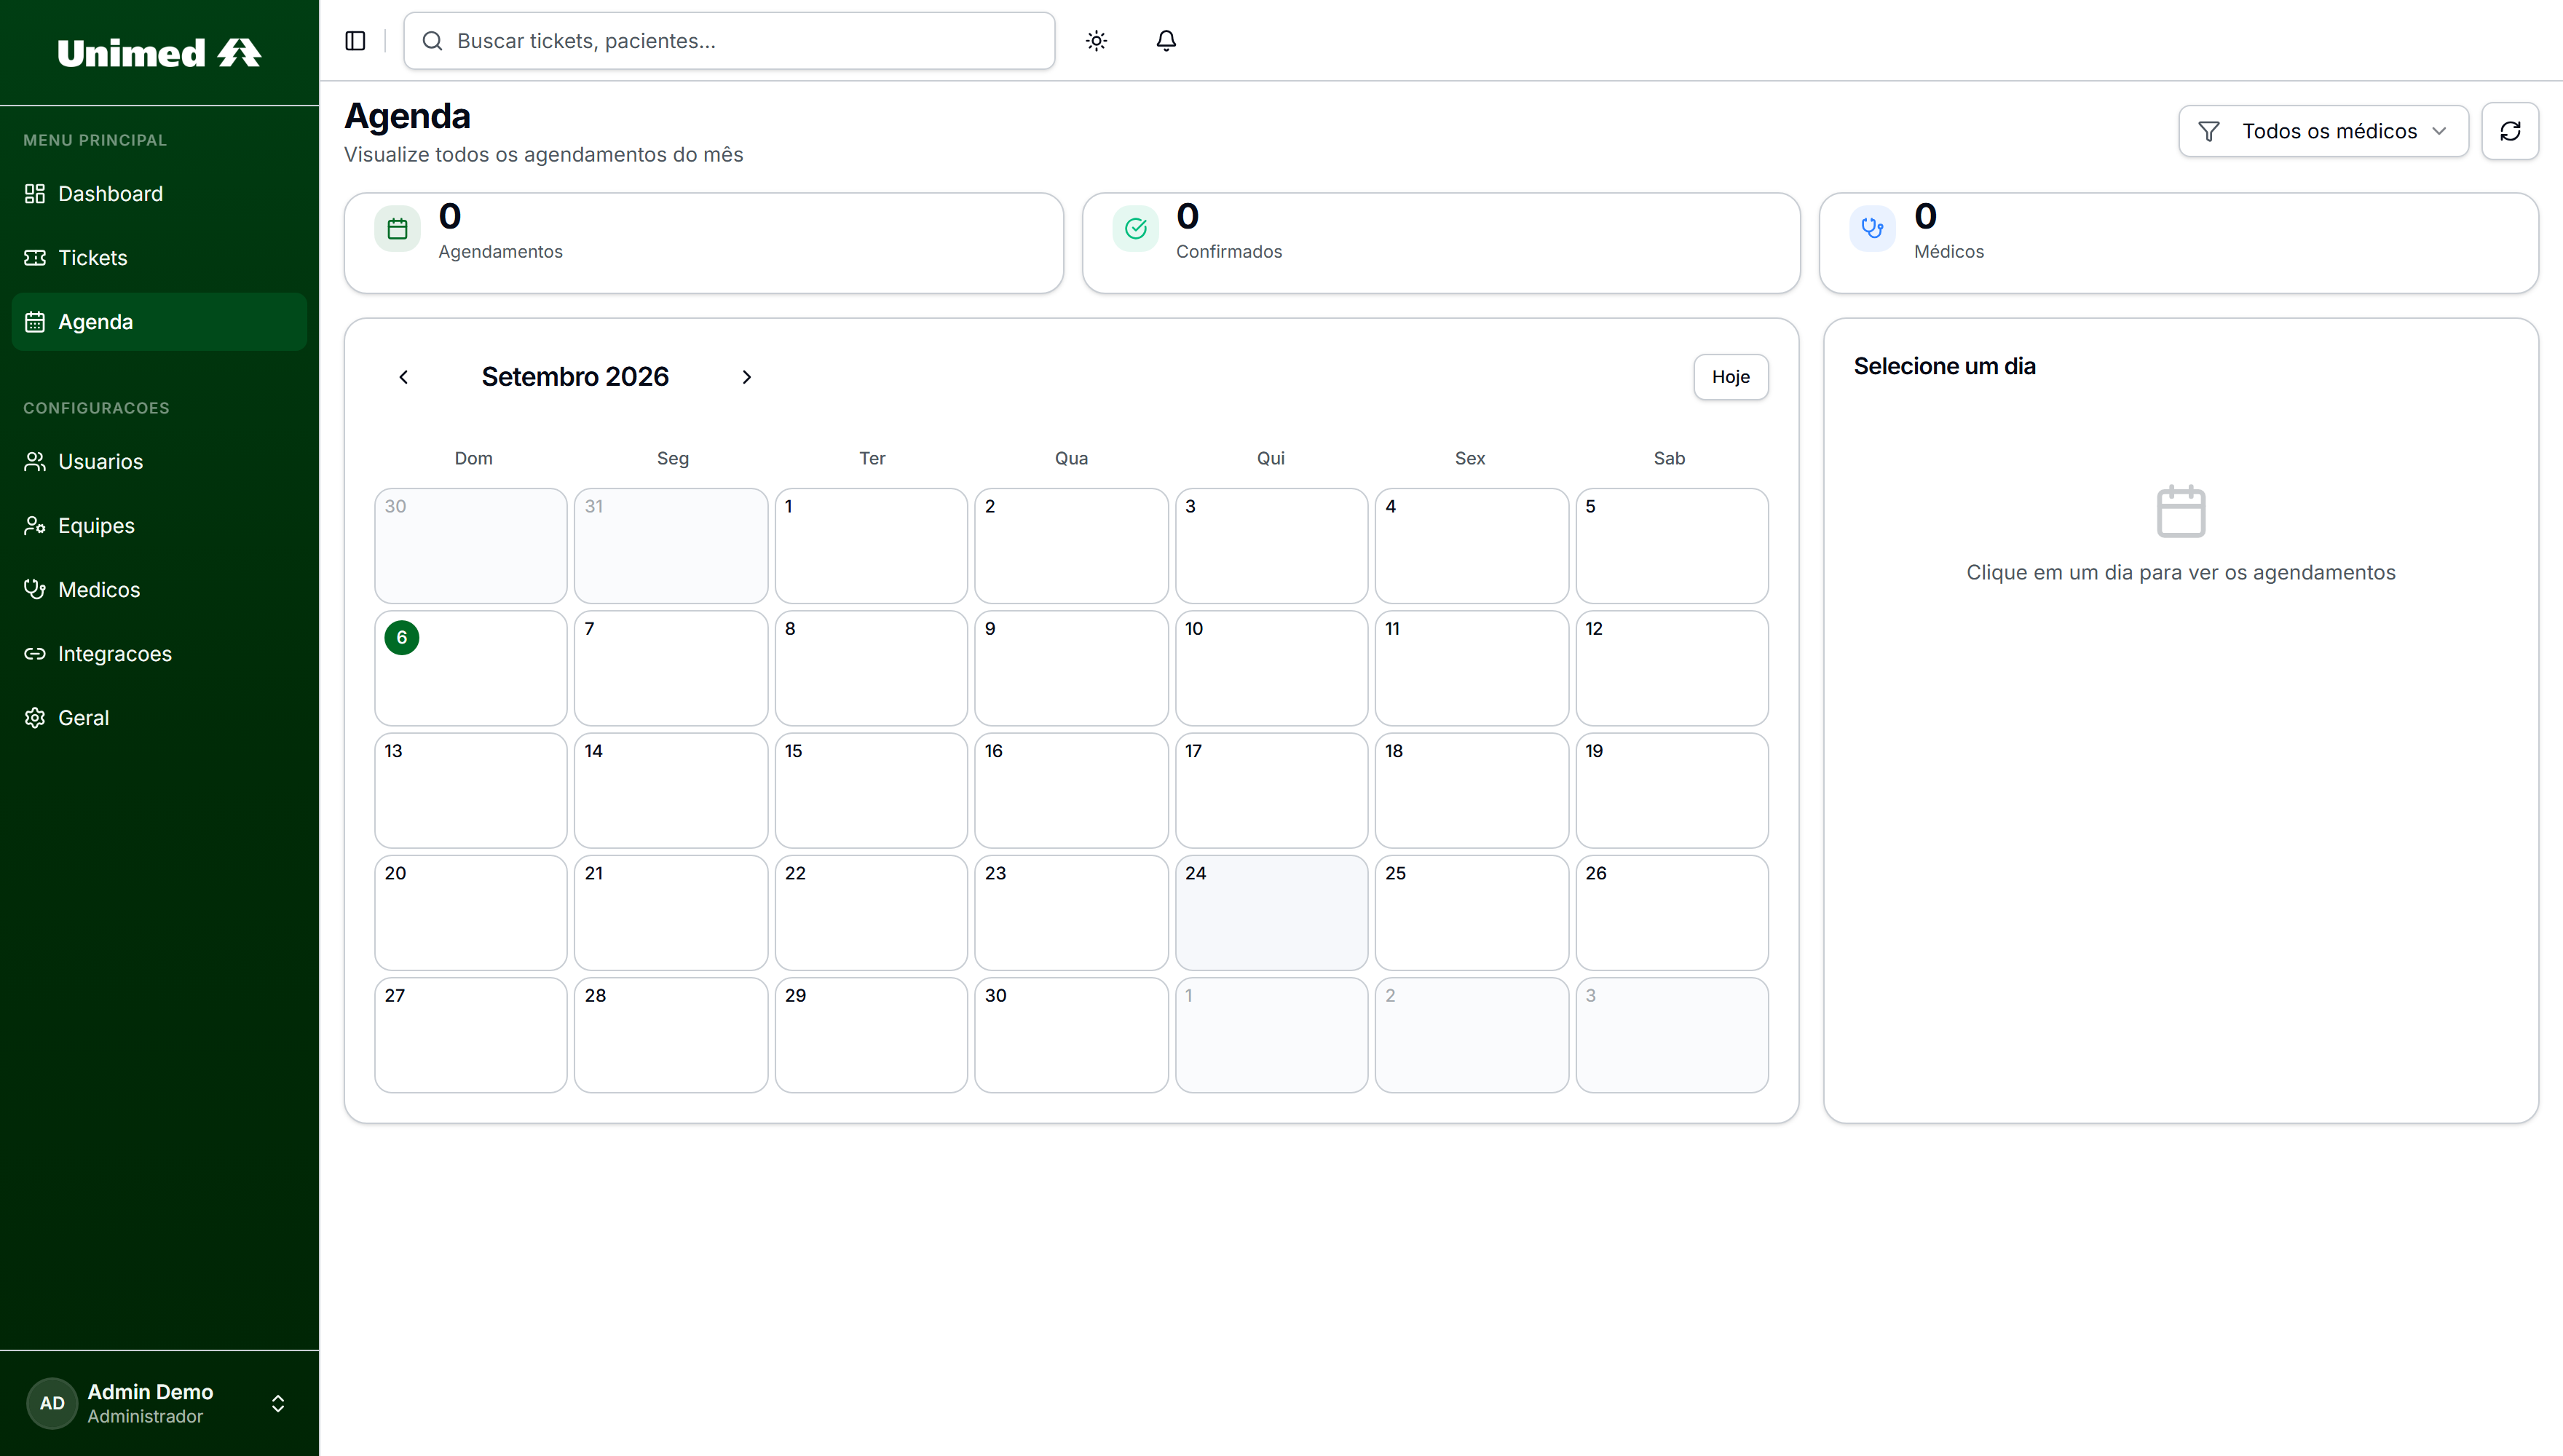Toggle the sidebar collapse icon
Viewport: 2563px width, 1456px height.
point(355,41)
